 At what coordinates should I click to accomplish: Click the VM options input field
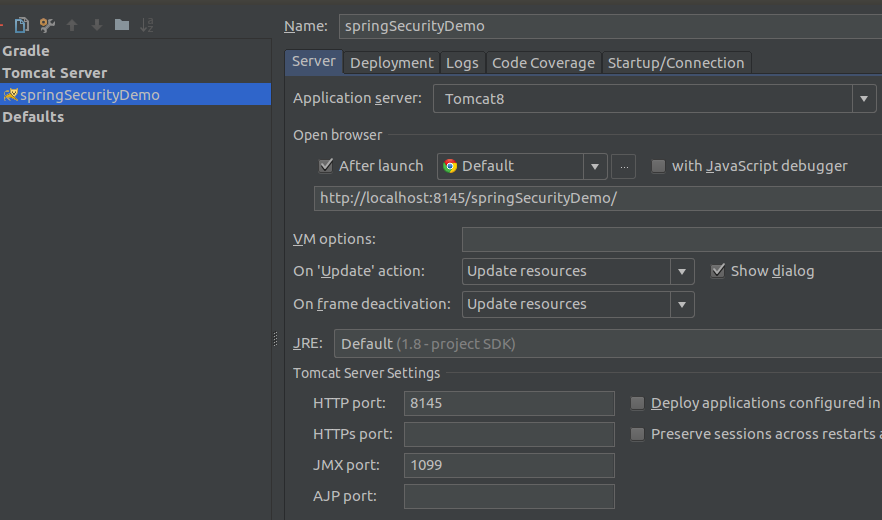(x=672, y=240)
